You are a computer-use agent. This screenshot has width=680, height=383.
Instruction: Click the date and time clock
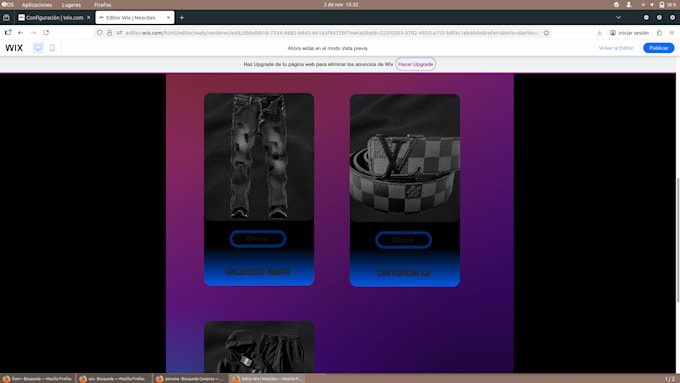(x=341, y=5)
